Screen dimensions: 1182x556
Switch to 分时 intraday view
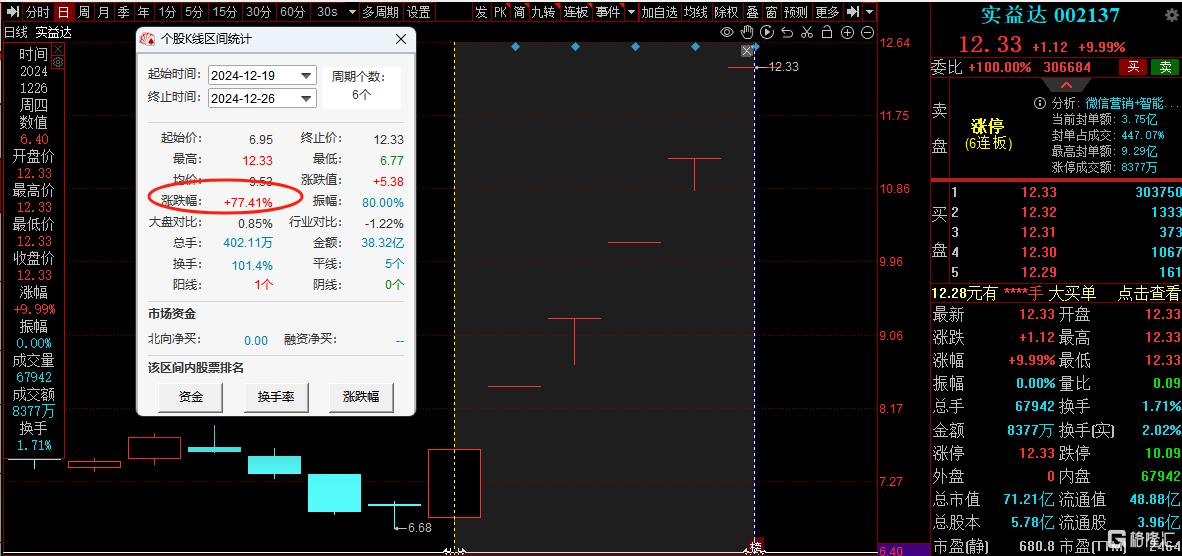coord(38,12)
